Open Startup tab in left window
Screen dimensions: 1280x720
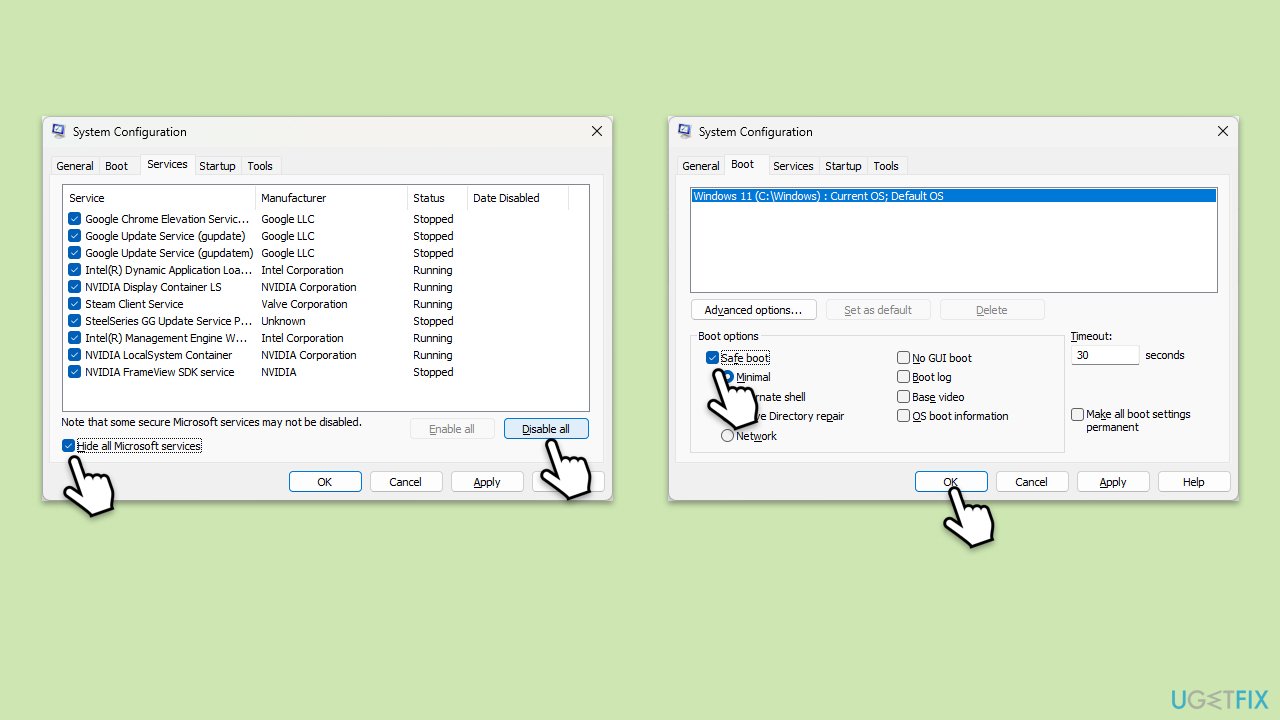217,166
